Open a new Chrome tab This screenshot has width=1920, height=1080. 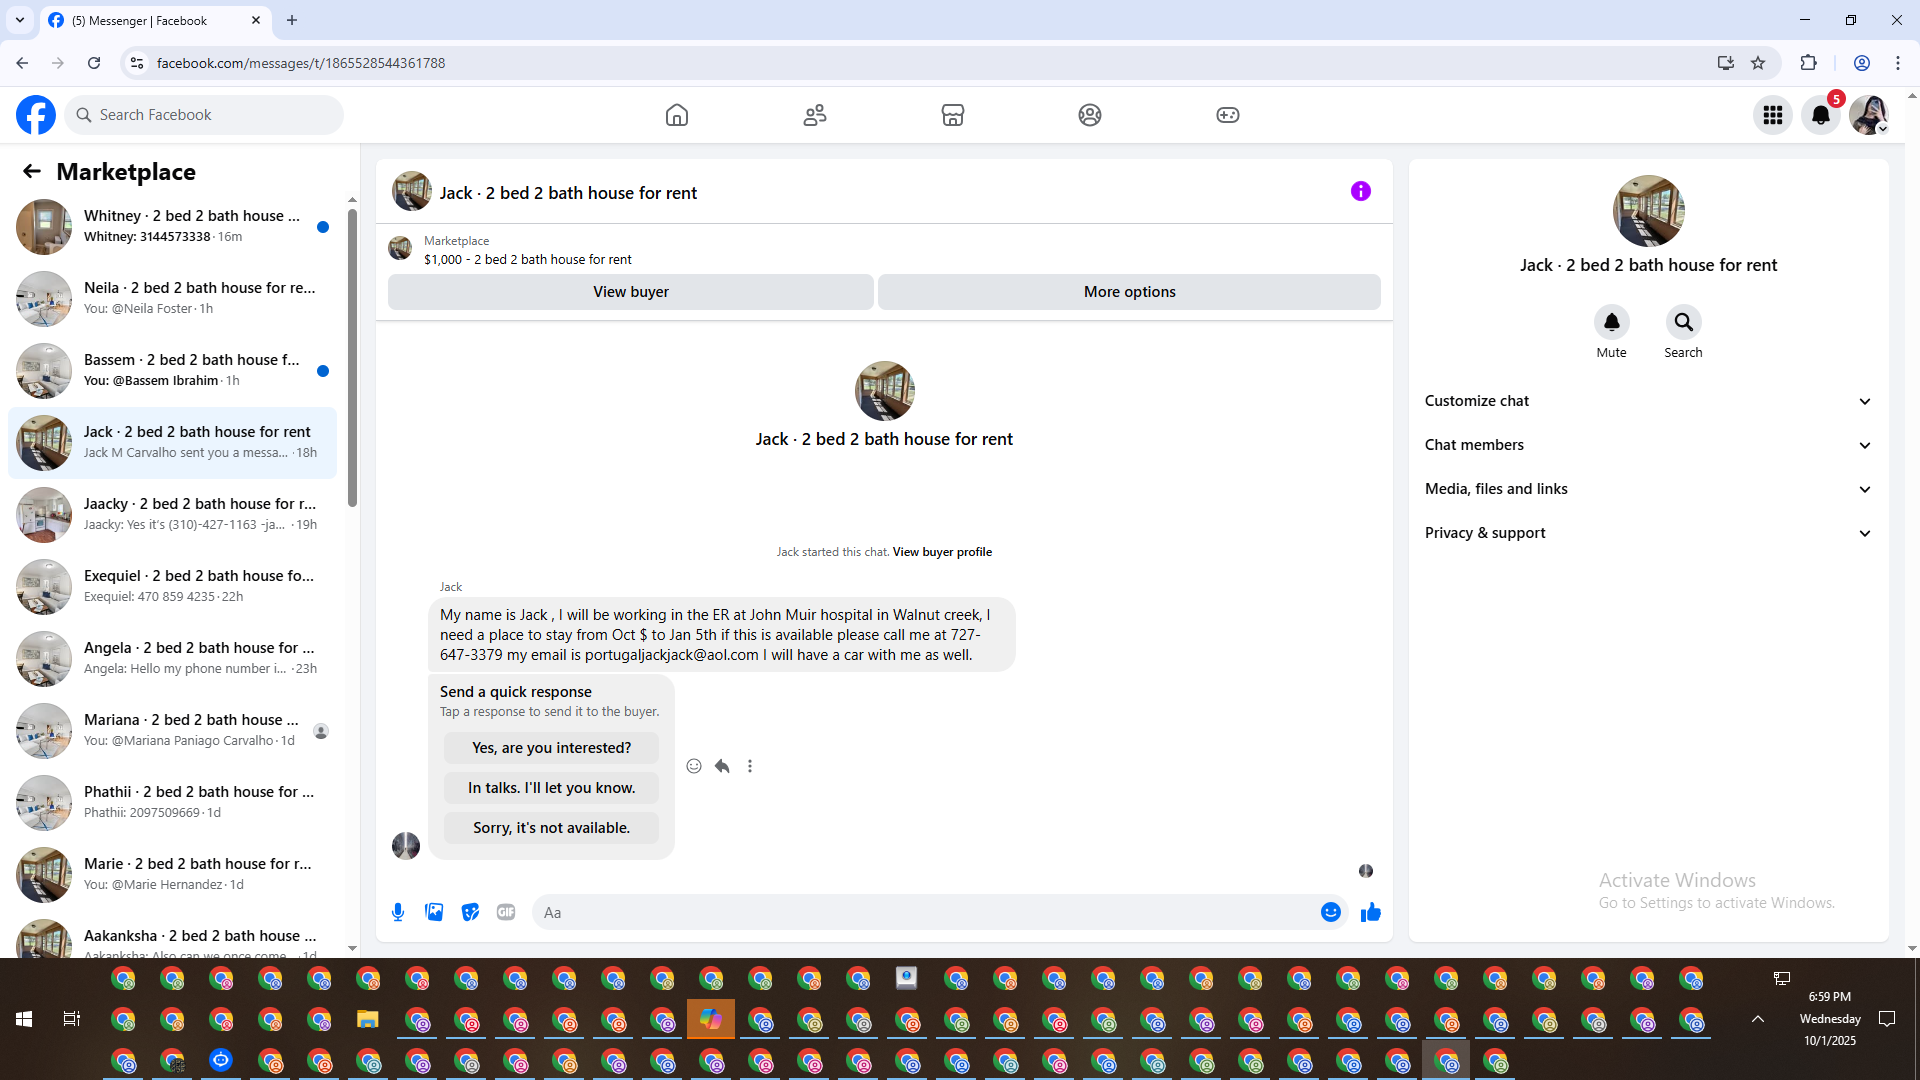292,20
